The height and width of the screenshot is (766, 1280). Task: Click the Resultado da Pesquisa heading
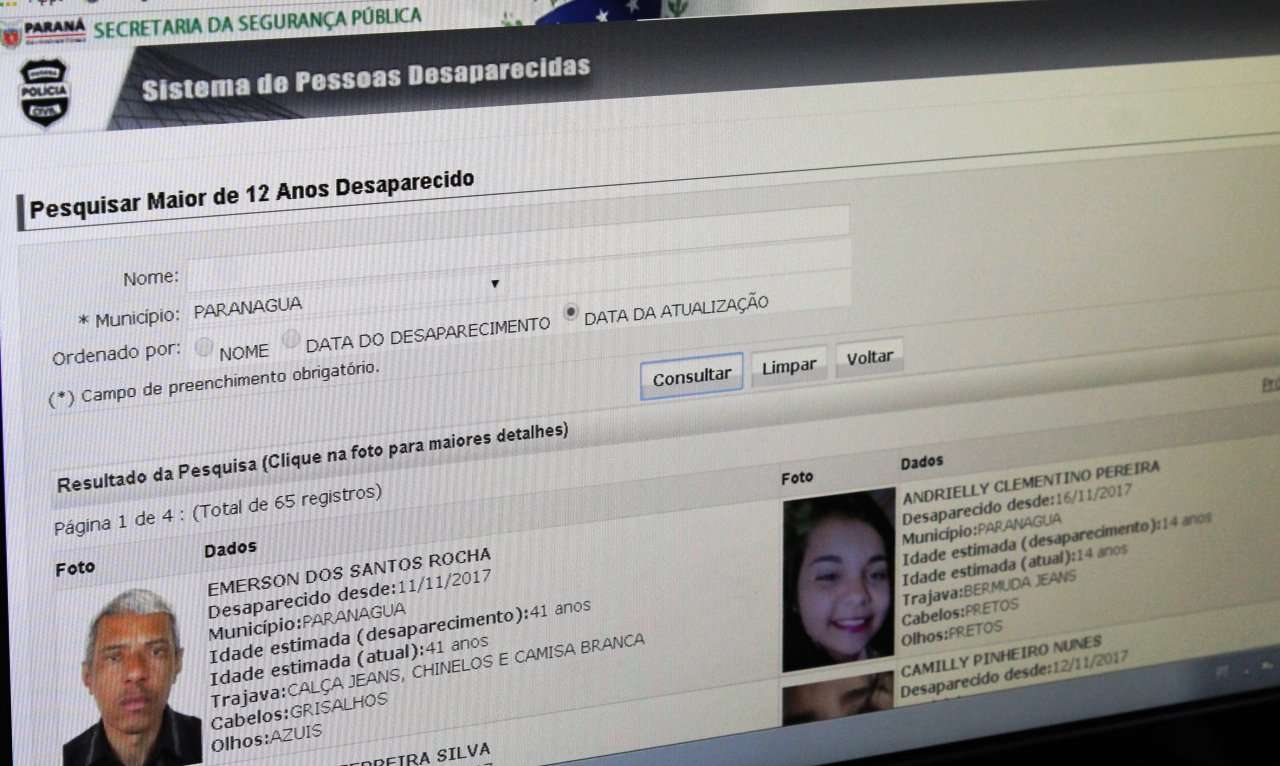pos(312,457)
